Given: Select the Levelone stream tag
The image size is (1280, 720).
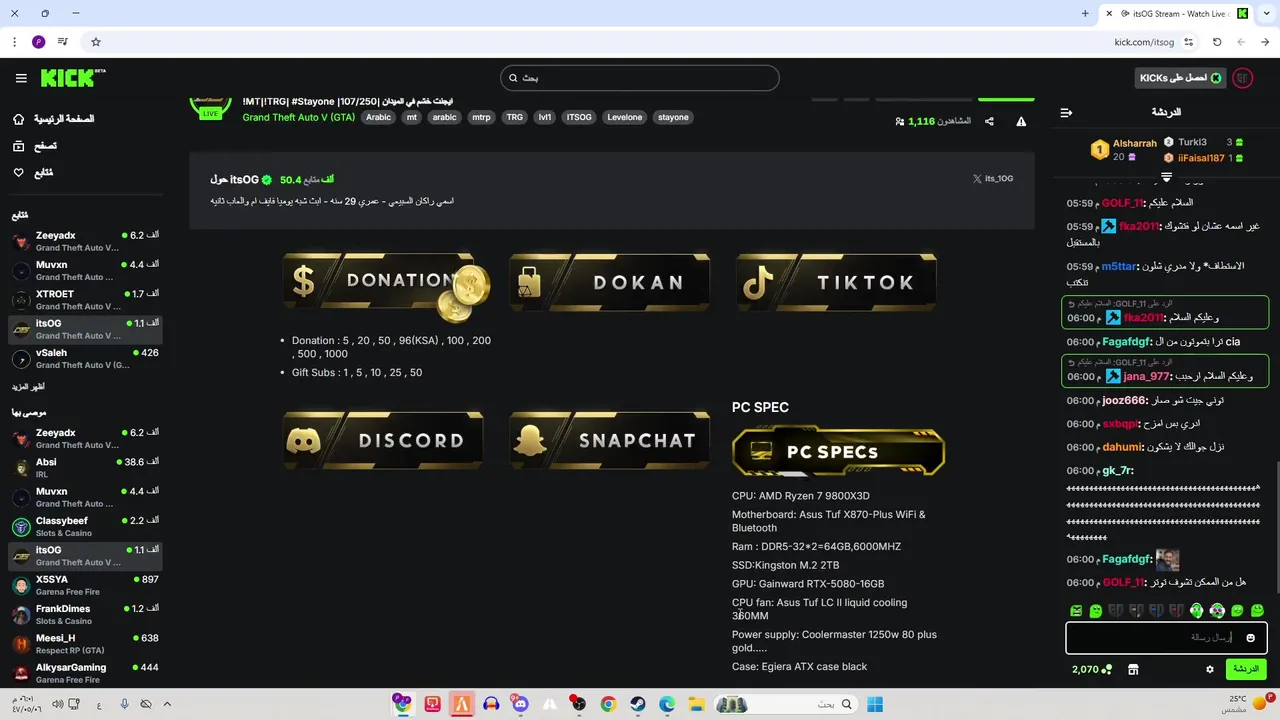Looking at the screenshot, I should [625, 117].
